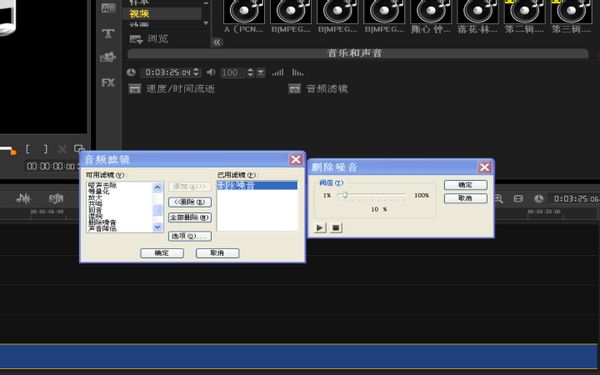Cancel the 音频滤镜 dialog with 取消
Image resolution: width=600 pixels, height=375 pixels.
(x=217, y=253)
